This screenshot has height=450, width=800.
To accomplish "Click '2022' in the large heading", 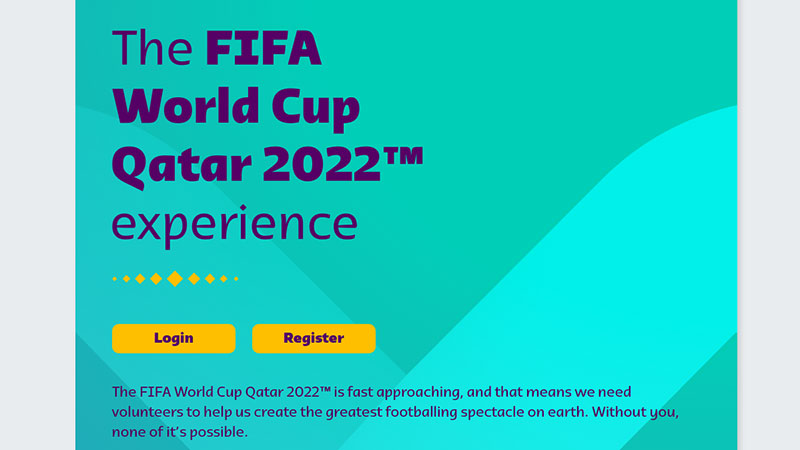I will [322, 164].
